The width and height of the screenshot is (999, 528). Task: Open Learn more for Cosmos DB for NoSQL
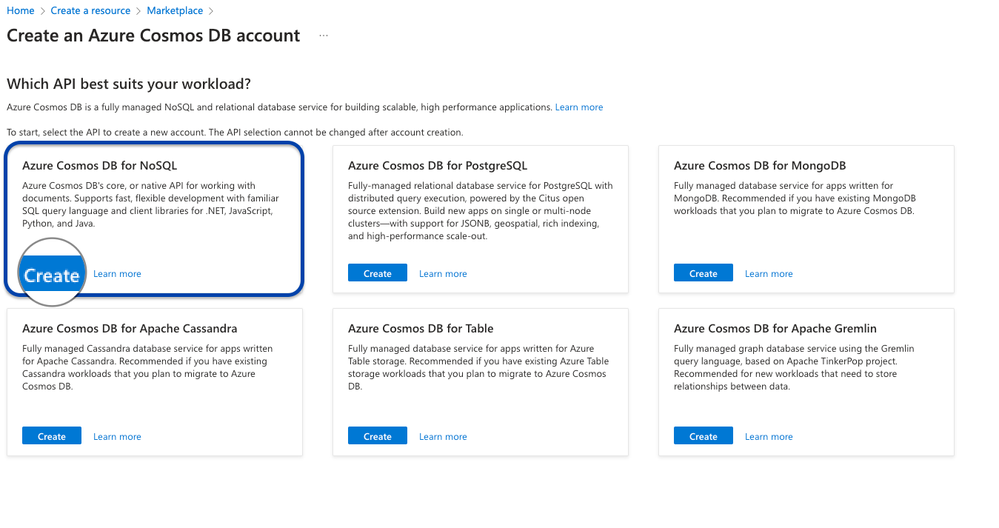click(117, 274)
